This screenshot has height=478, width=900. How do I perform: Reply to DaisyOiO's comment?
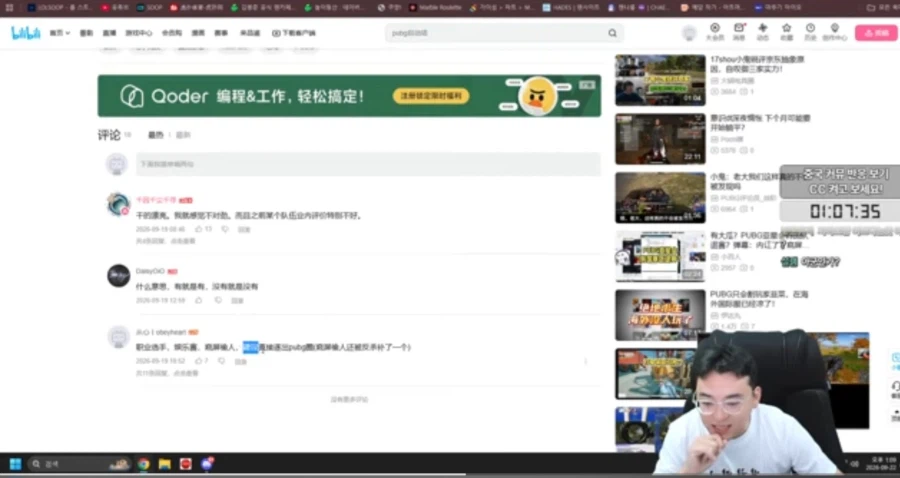point(237,300)
